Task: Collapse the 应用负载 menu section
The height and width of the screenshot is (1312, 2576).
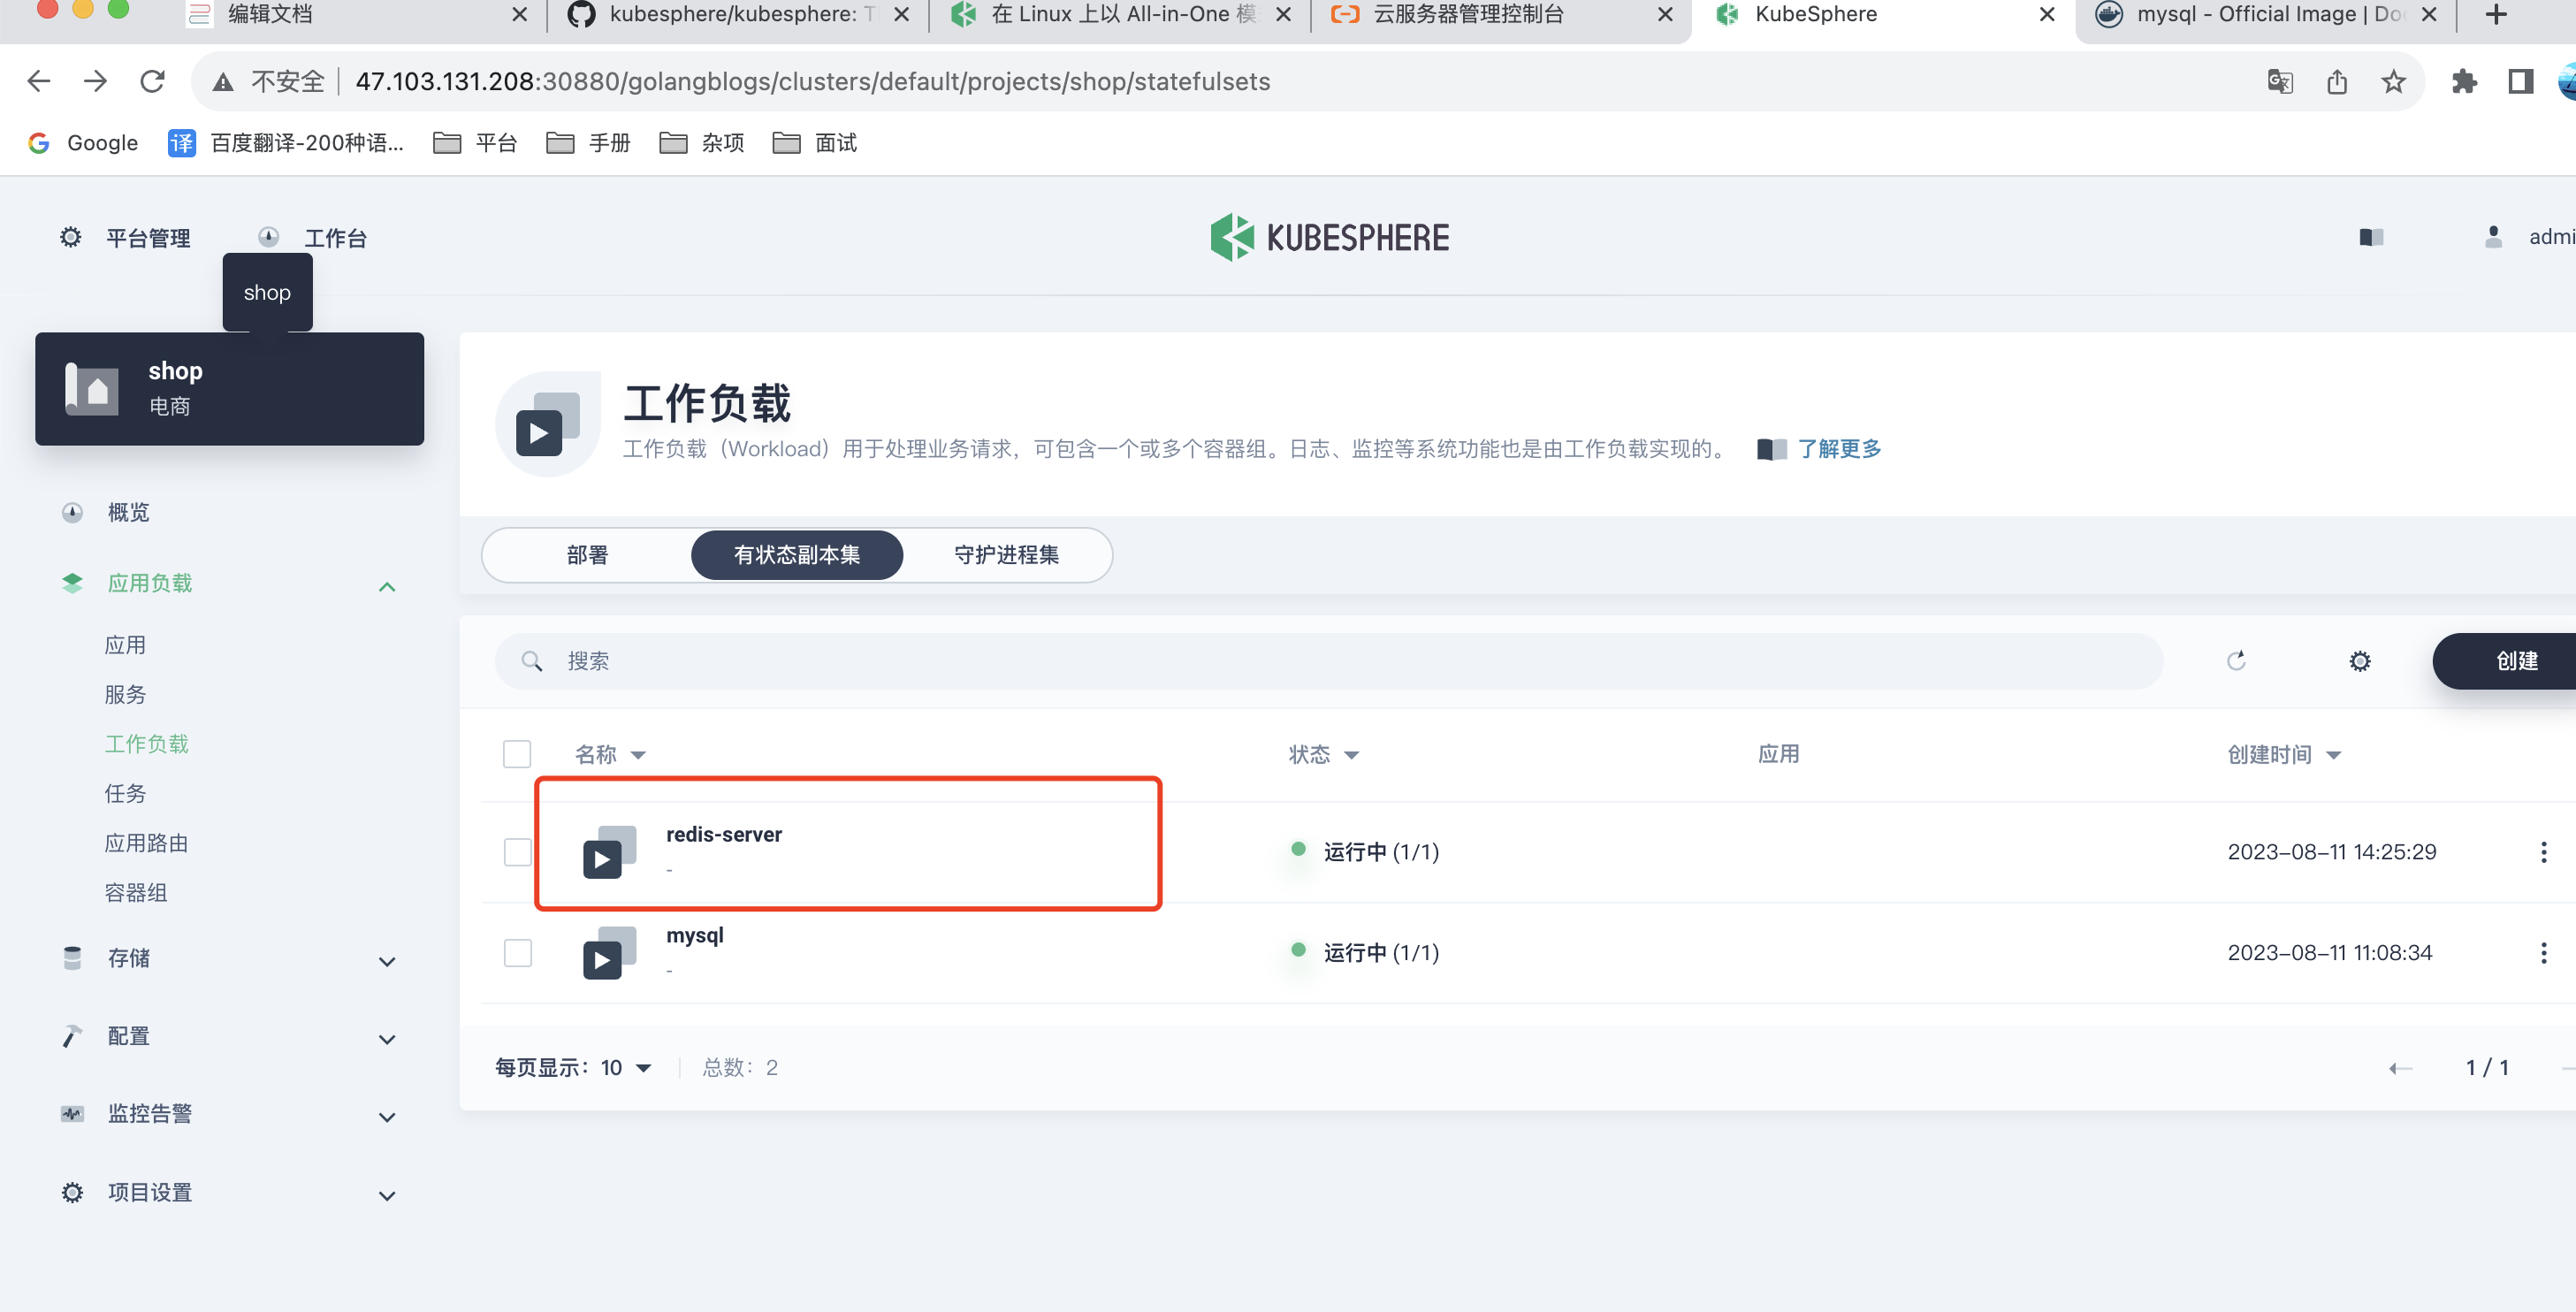Action: (x=387, y=586)
